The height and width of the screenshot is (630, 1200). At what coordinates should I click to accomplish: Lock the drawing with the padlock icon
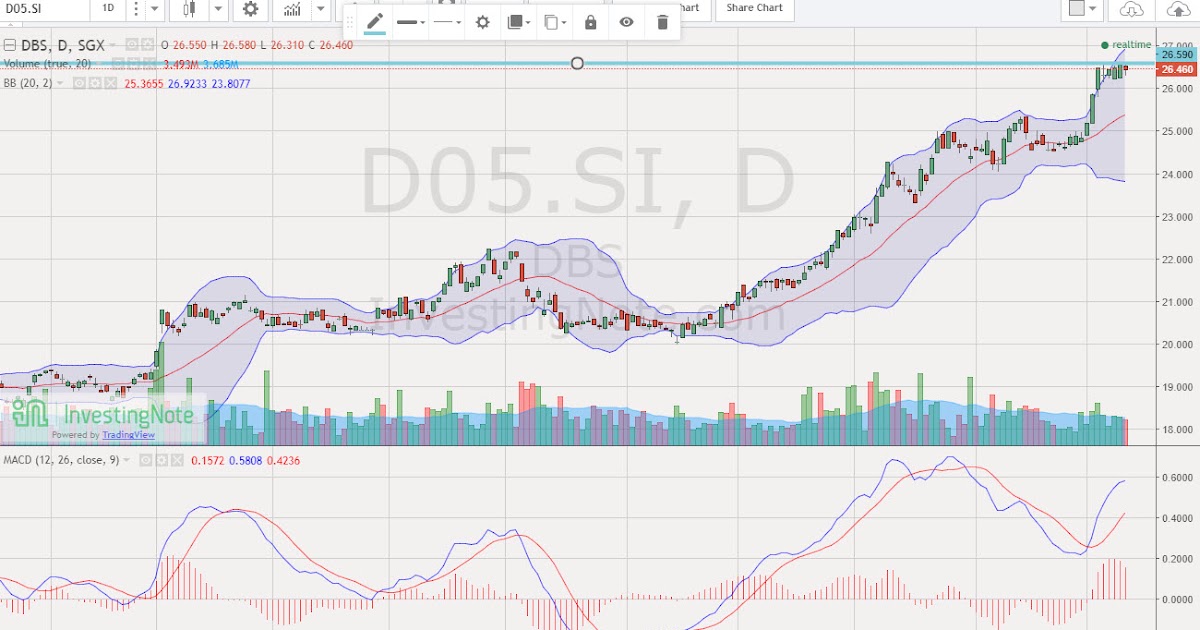589,21
